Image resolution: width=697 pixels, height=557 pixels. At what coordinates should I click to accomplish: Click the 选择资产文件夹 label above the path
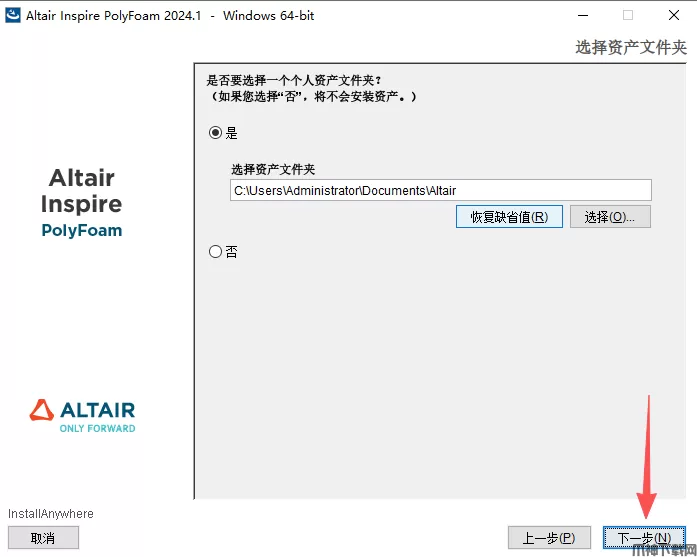pyautogui.click(x=273, y=169)
